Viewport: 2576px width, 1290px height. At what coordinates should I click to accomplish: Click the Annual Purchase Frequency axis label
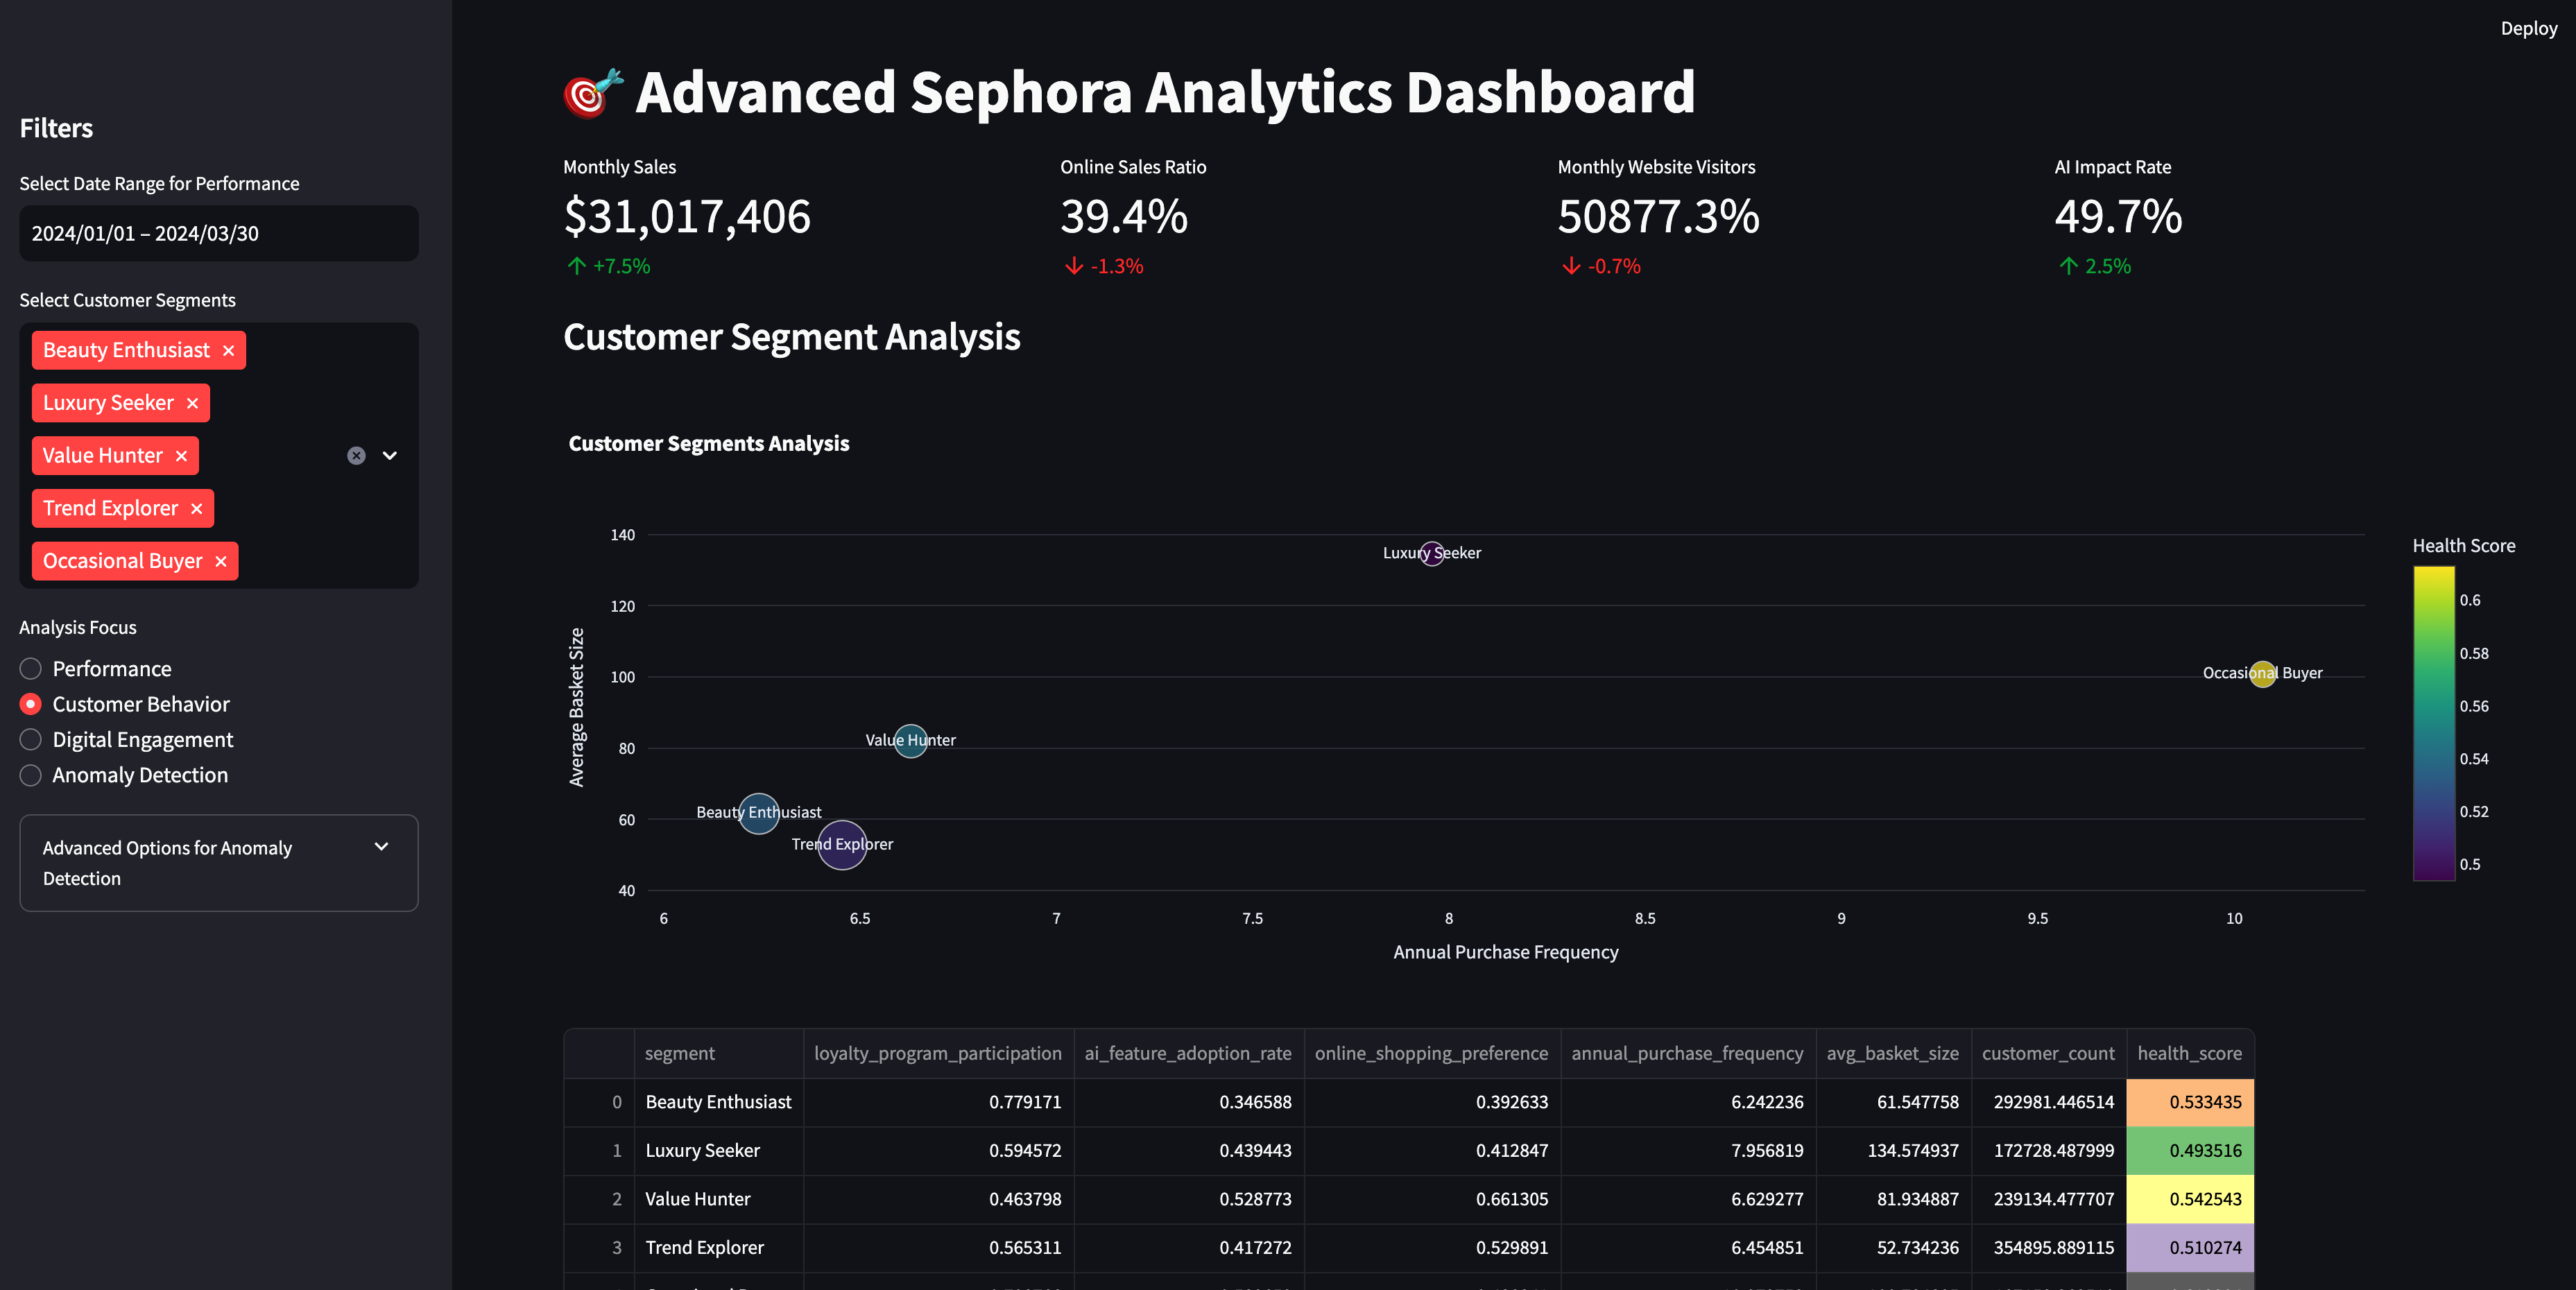point(1506,953)
